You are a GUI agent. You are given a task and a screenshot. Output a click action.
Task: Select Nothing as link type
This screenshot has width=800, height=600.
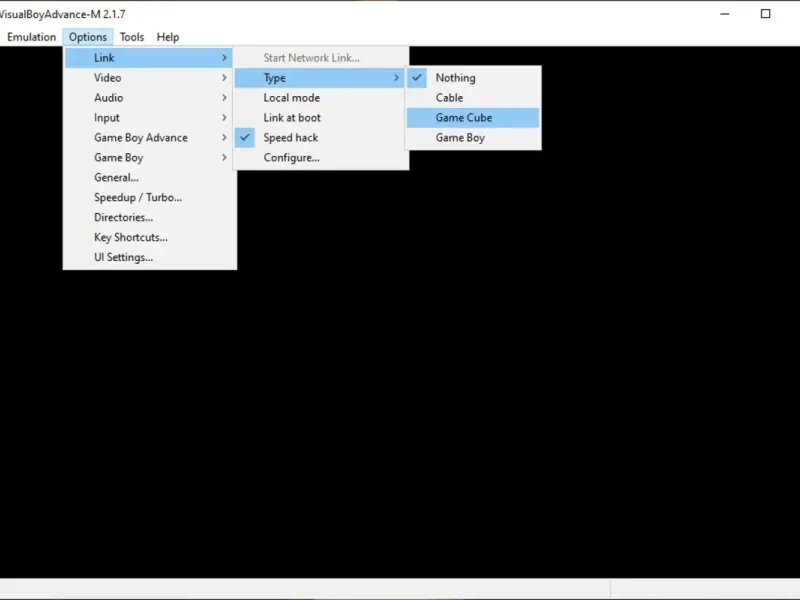473,78
